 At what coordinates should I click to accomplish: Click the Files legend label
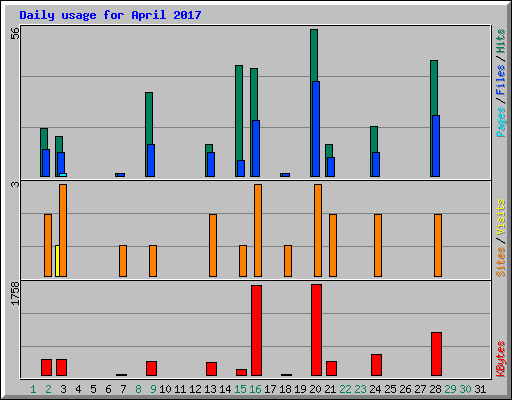point(500,79)
